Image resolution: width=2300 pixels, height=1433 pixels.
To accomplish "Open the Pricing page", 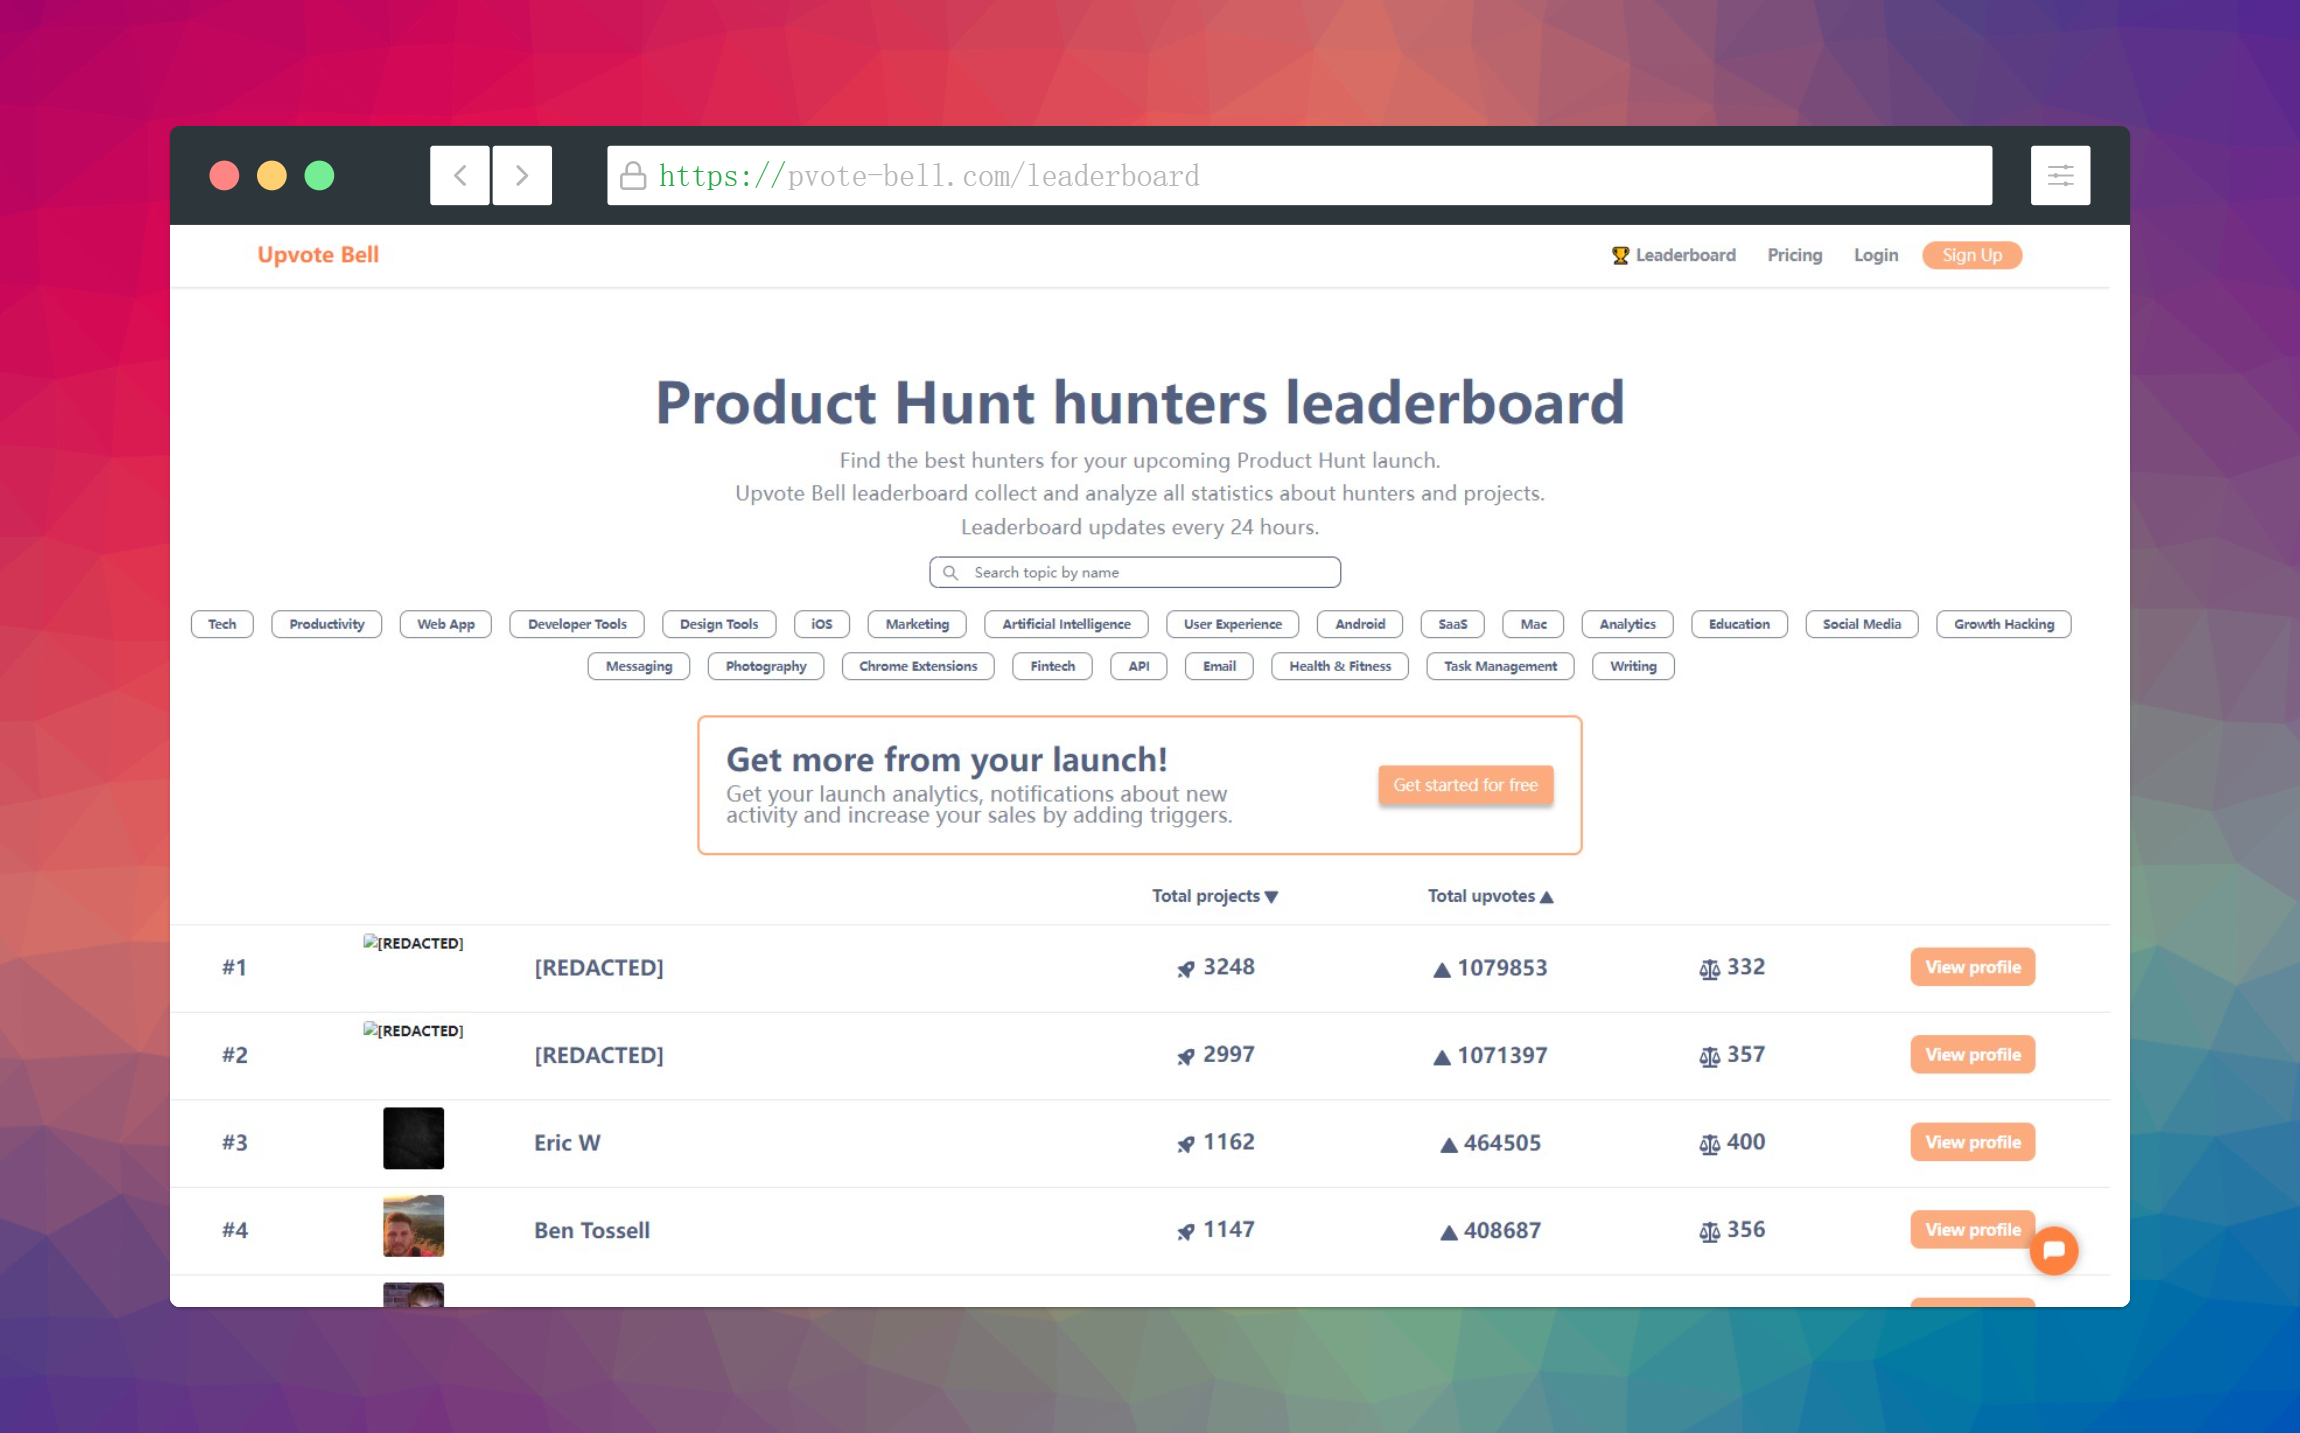I will point(1794,255).
